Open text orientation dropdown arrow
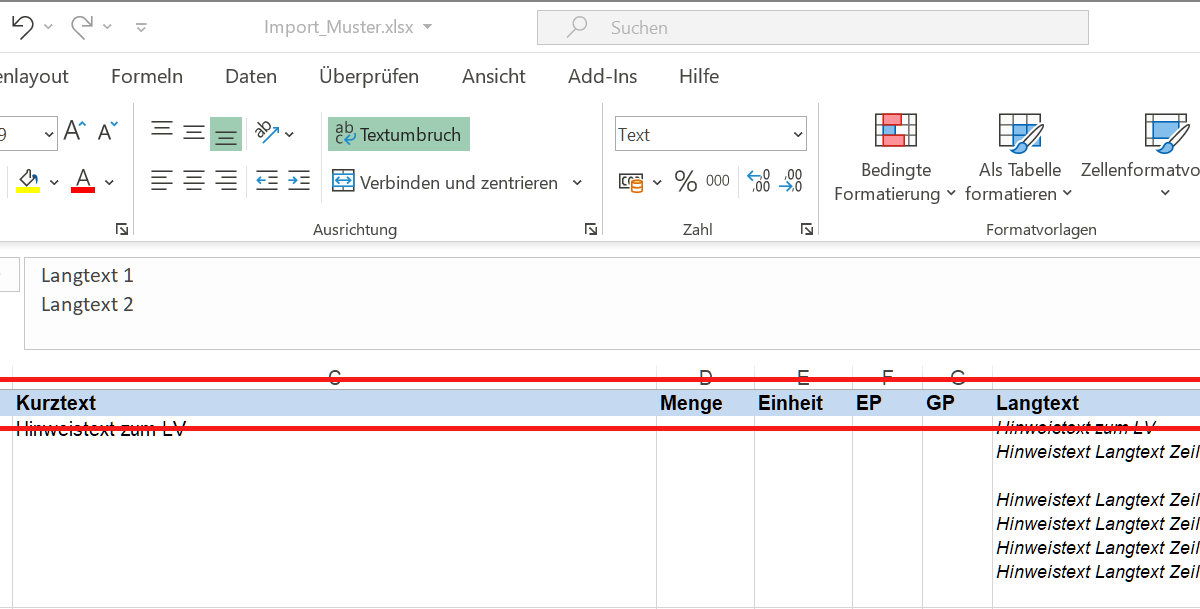 pos(290,134)
